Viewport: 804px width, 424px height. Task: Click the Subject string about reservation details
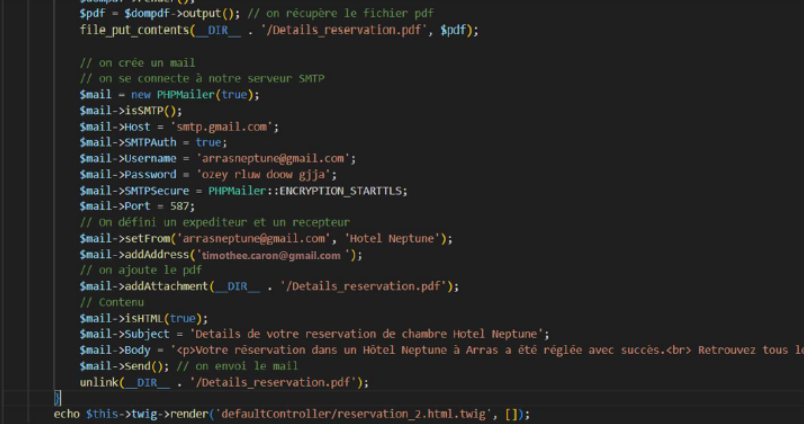click(369, 334)
